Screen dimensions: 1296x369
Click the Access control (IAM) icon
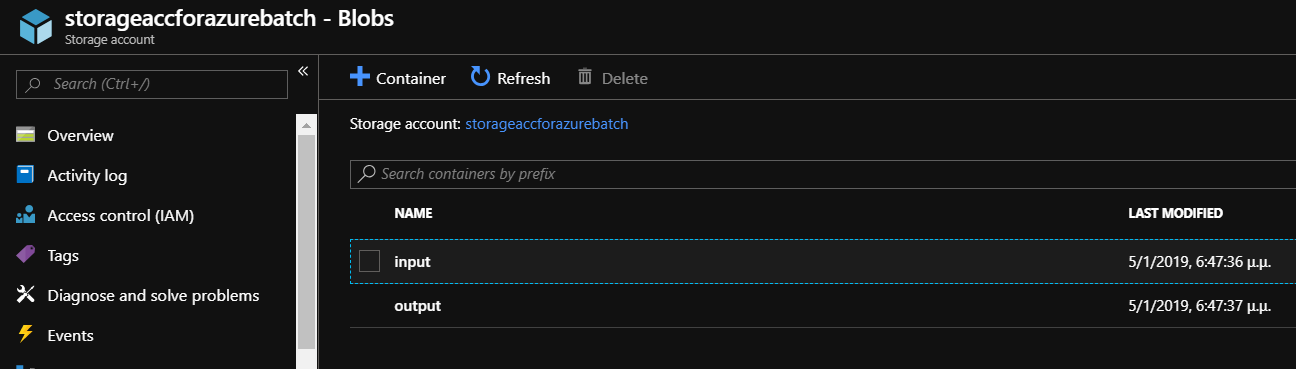[26, 215]
